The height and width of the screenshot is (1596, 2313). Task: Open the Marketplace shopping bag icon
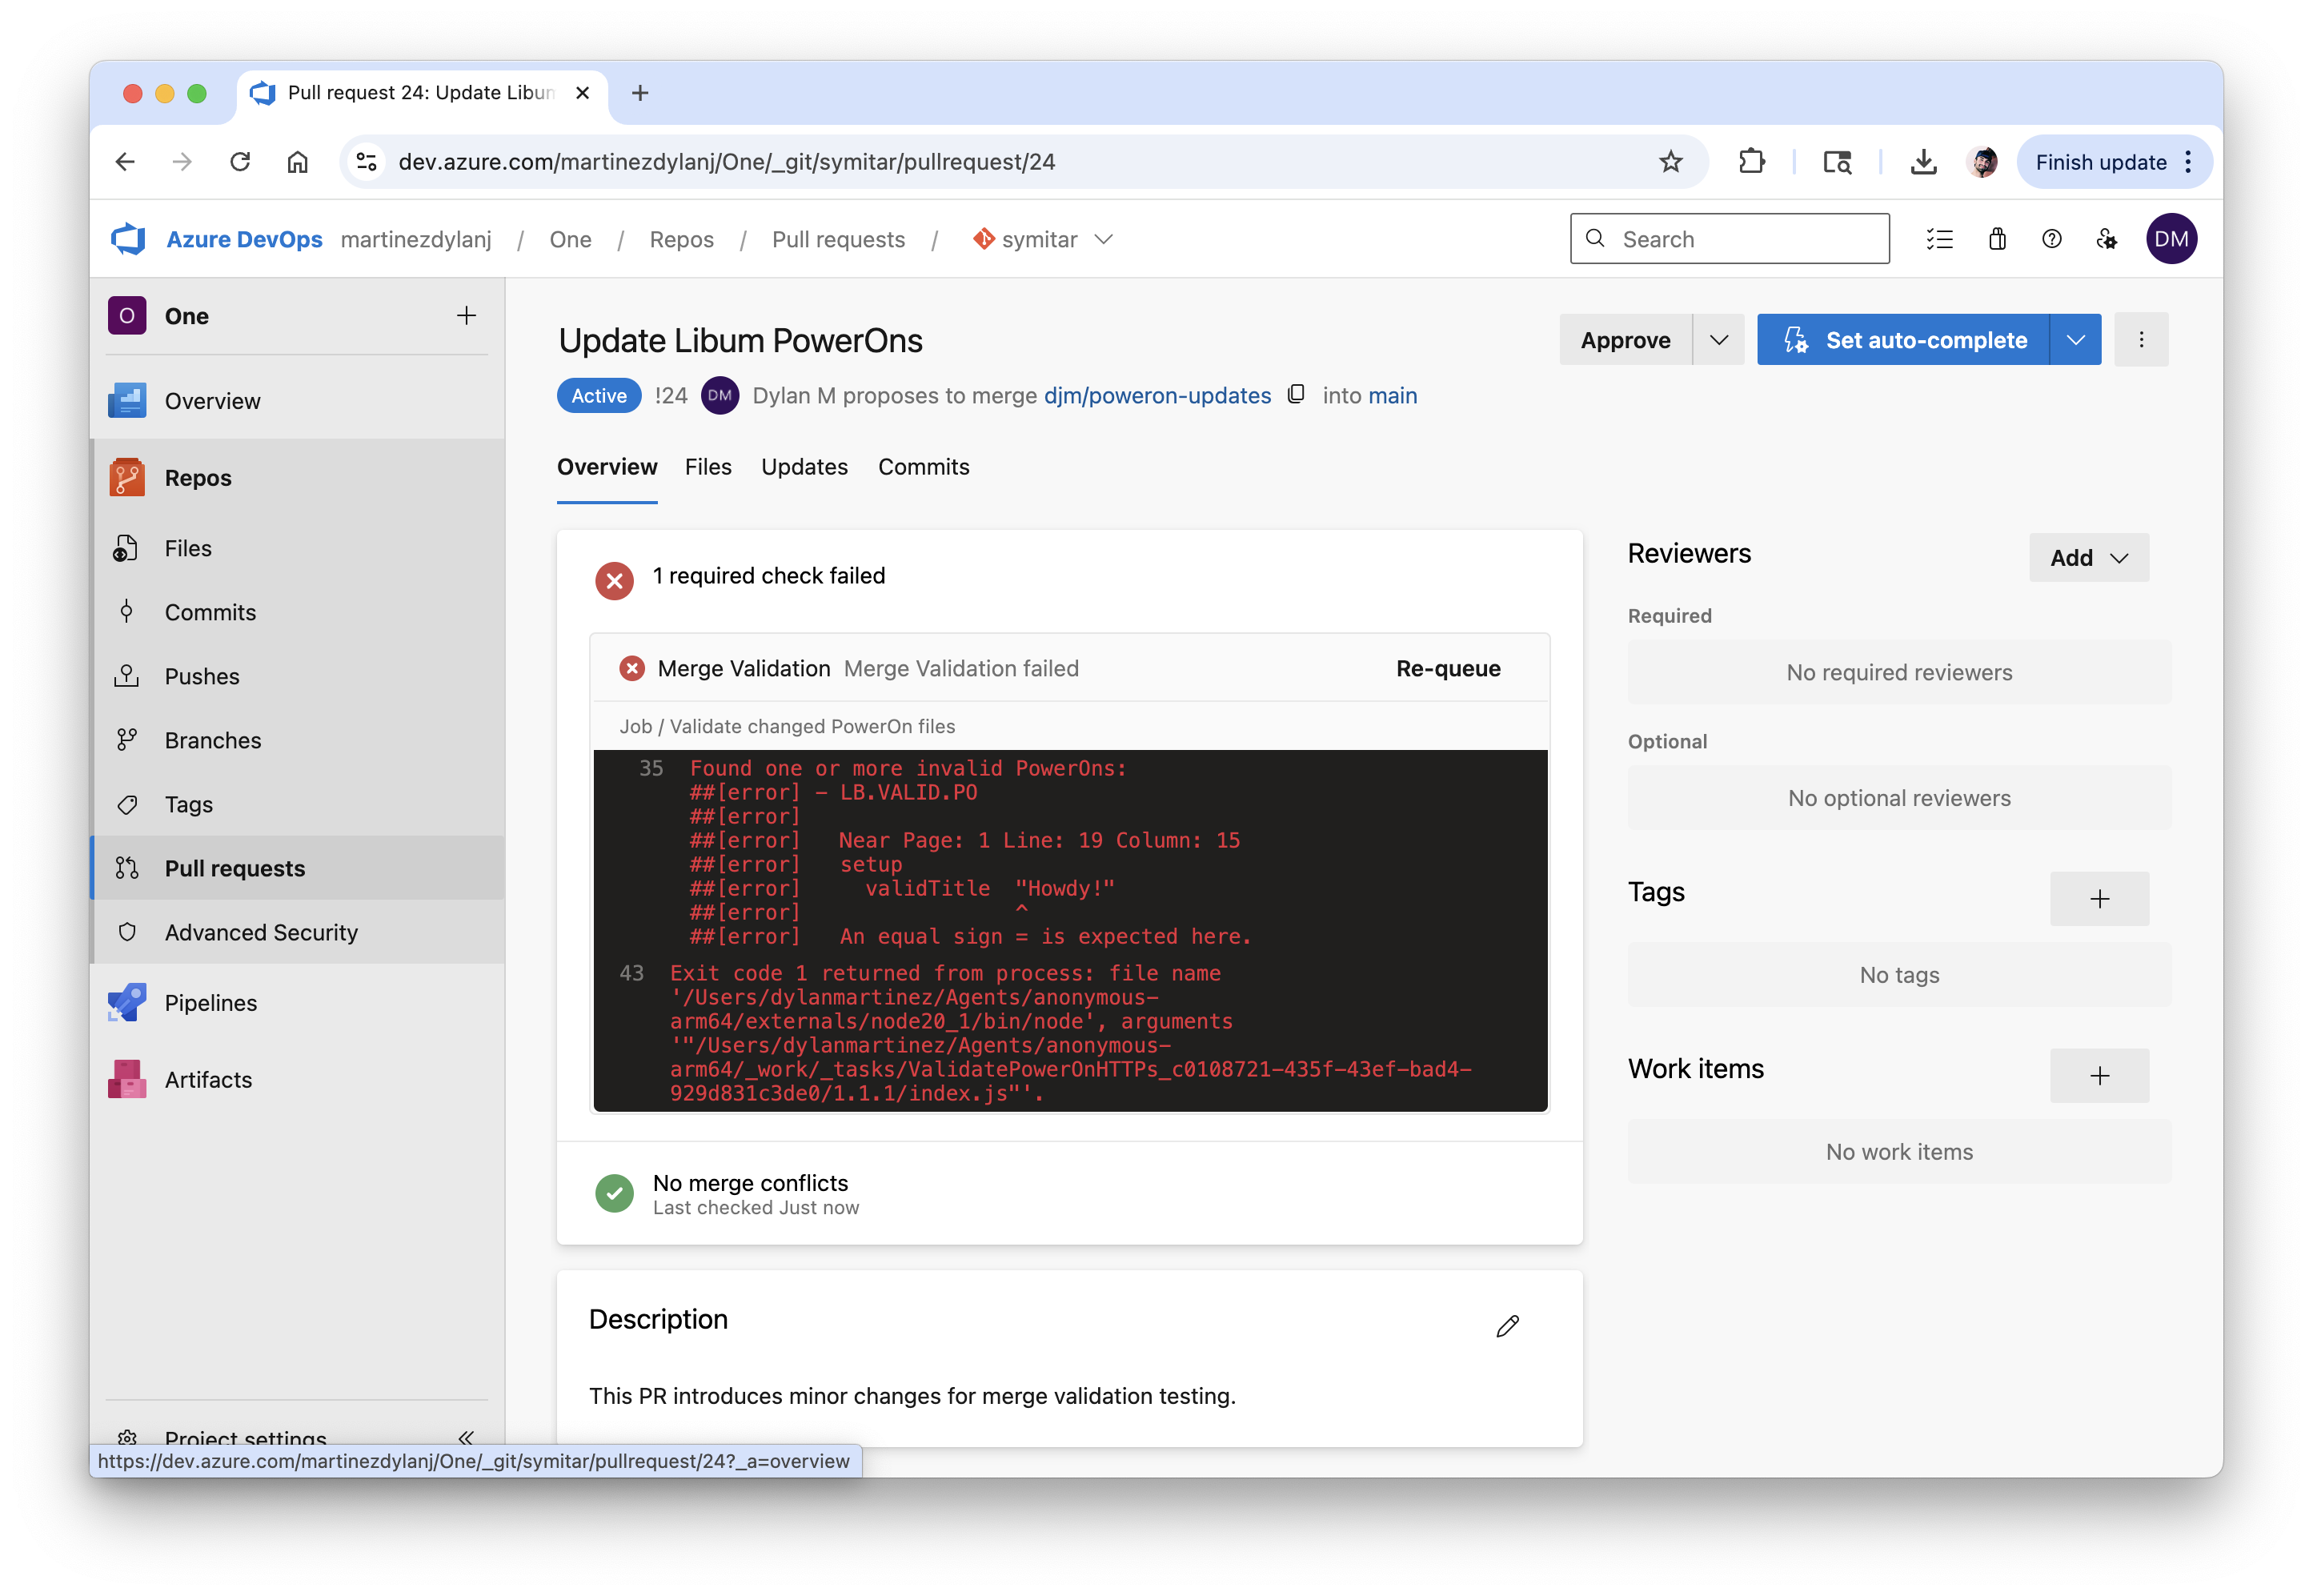point(1996,239)
